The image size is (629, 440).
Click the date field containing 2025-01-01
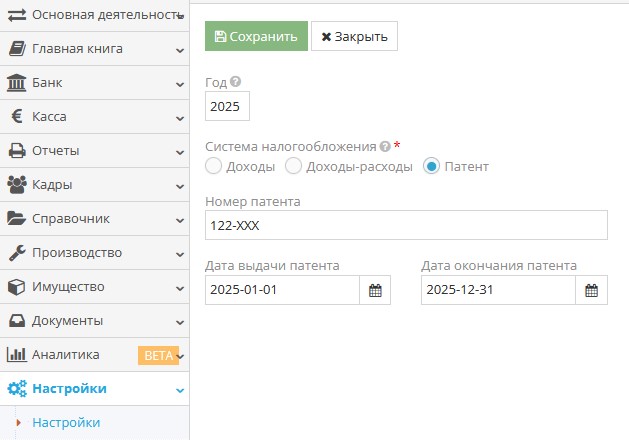pyautogui.click(x=282, y=290)
